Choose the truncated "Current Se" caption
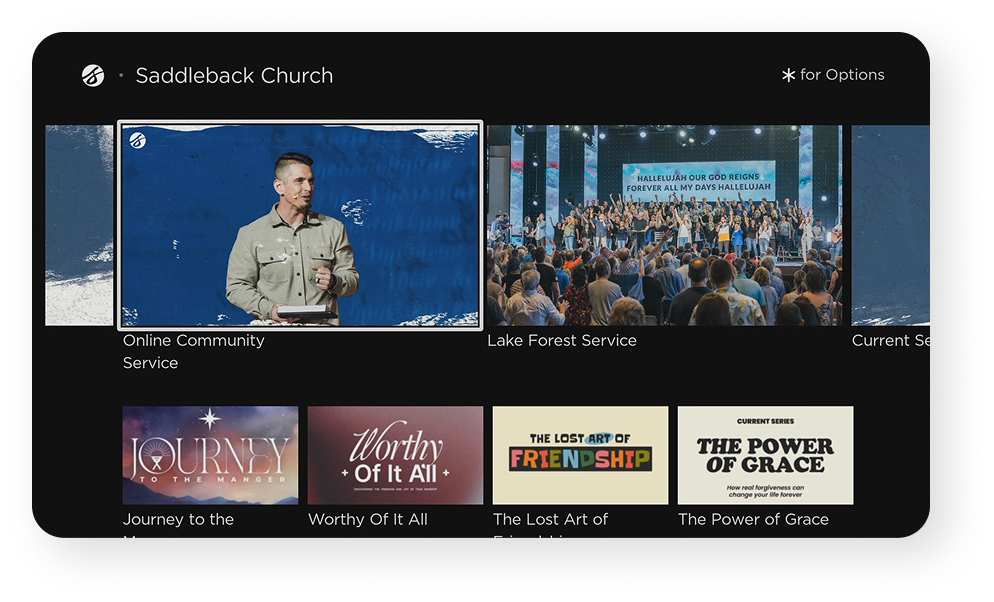The image size is (994, 602). point(890,341)
